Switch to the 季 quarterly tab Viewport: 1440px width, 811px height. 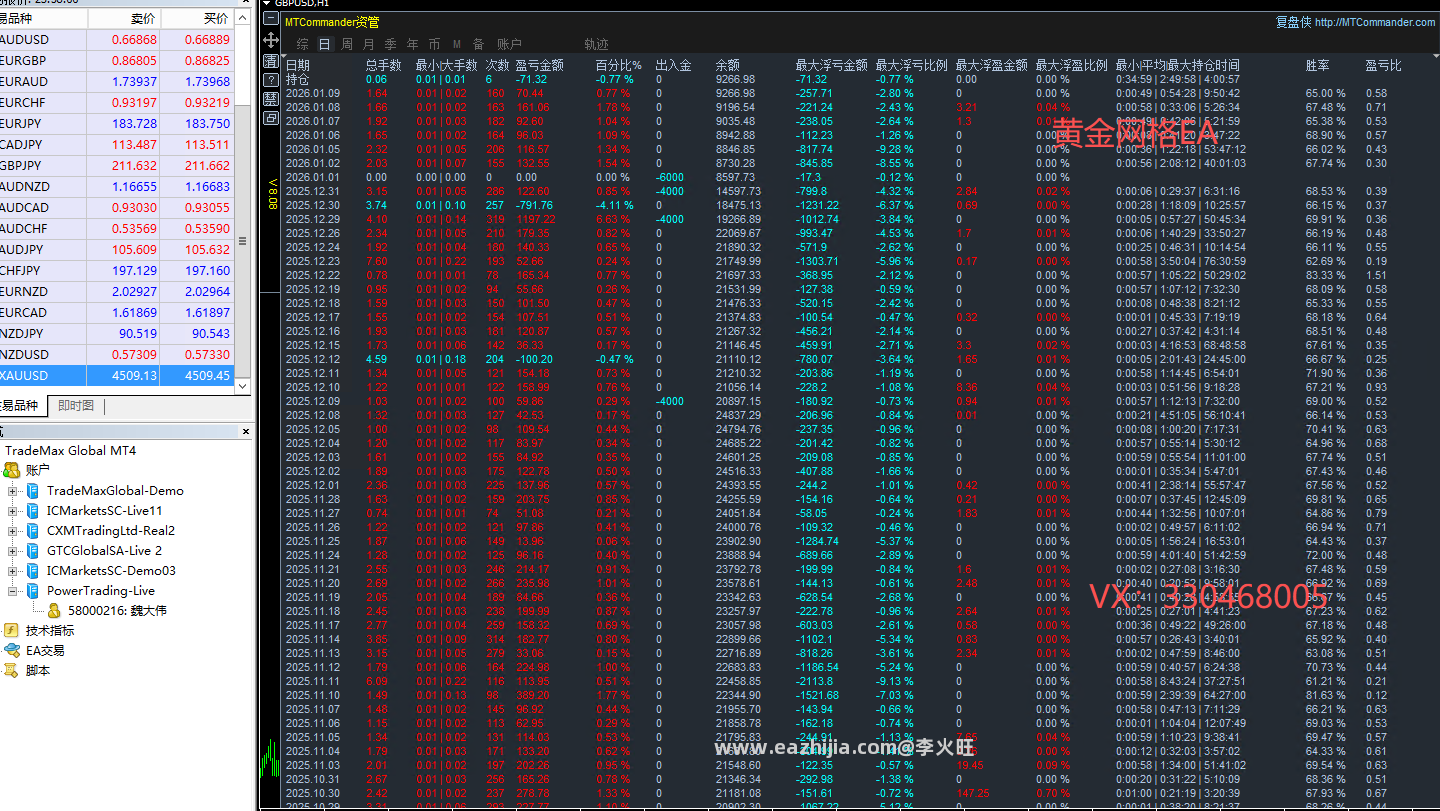[391, 44]
